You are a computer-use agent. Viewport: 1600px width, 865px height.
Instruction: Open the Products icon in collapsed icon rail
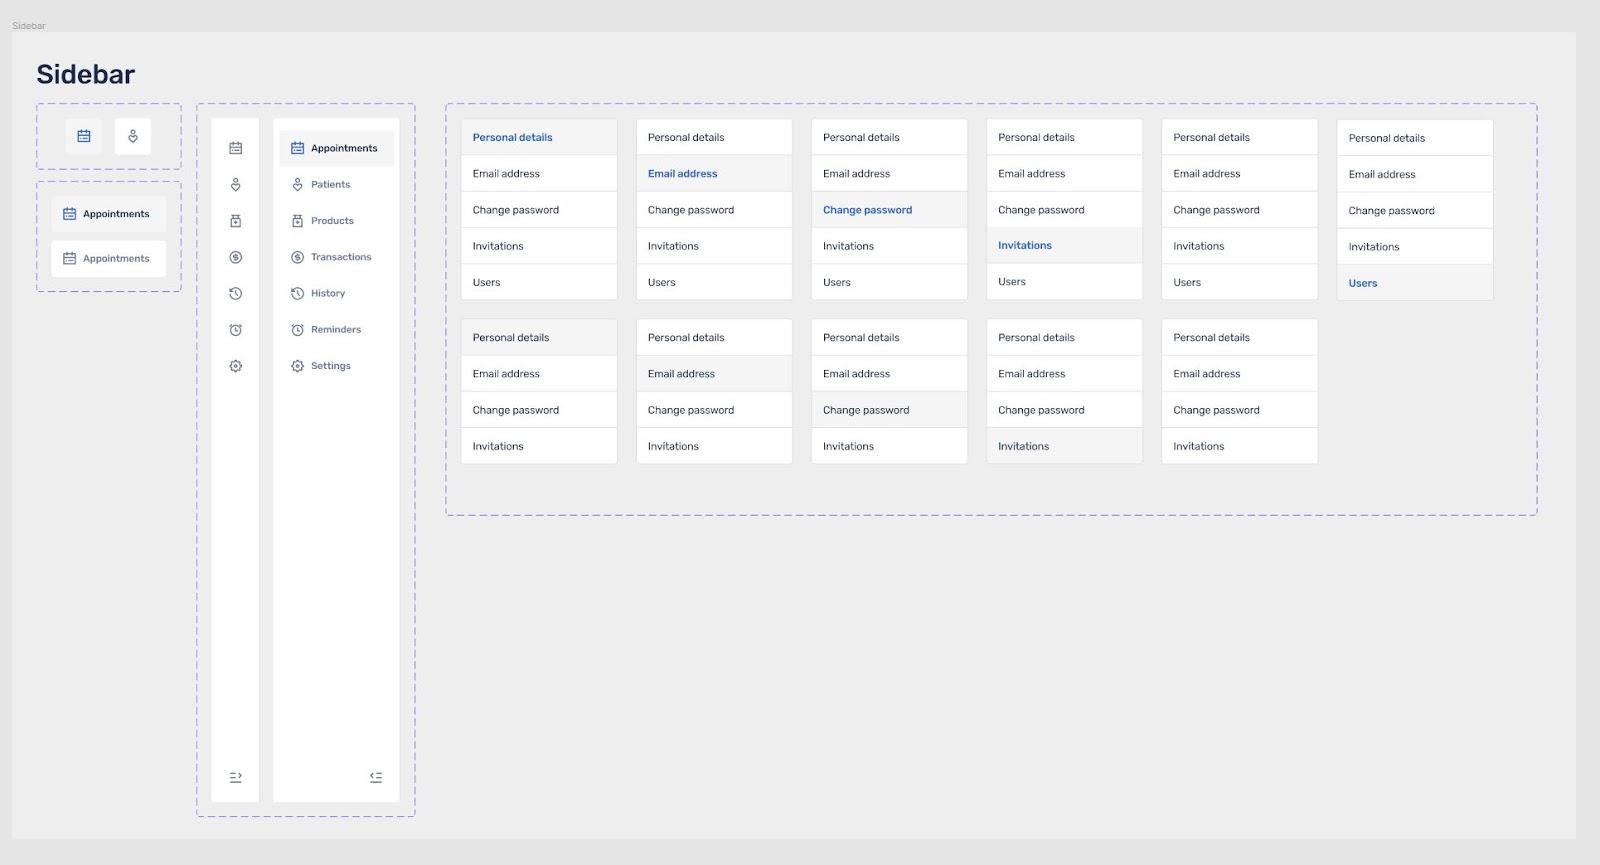[x=236, y=221]
